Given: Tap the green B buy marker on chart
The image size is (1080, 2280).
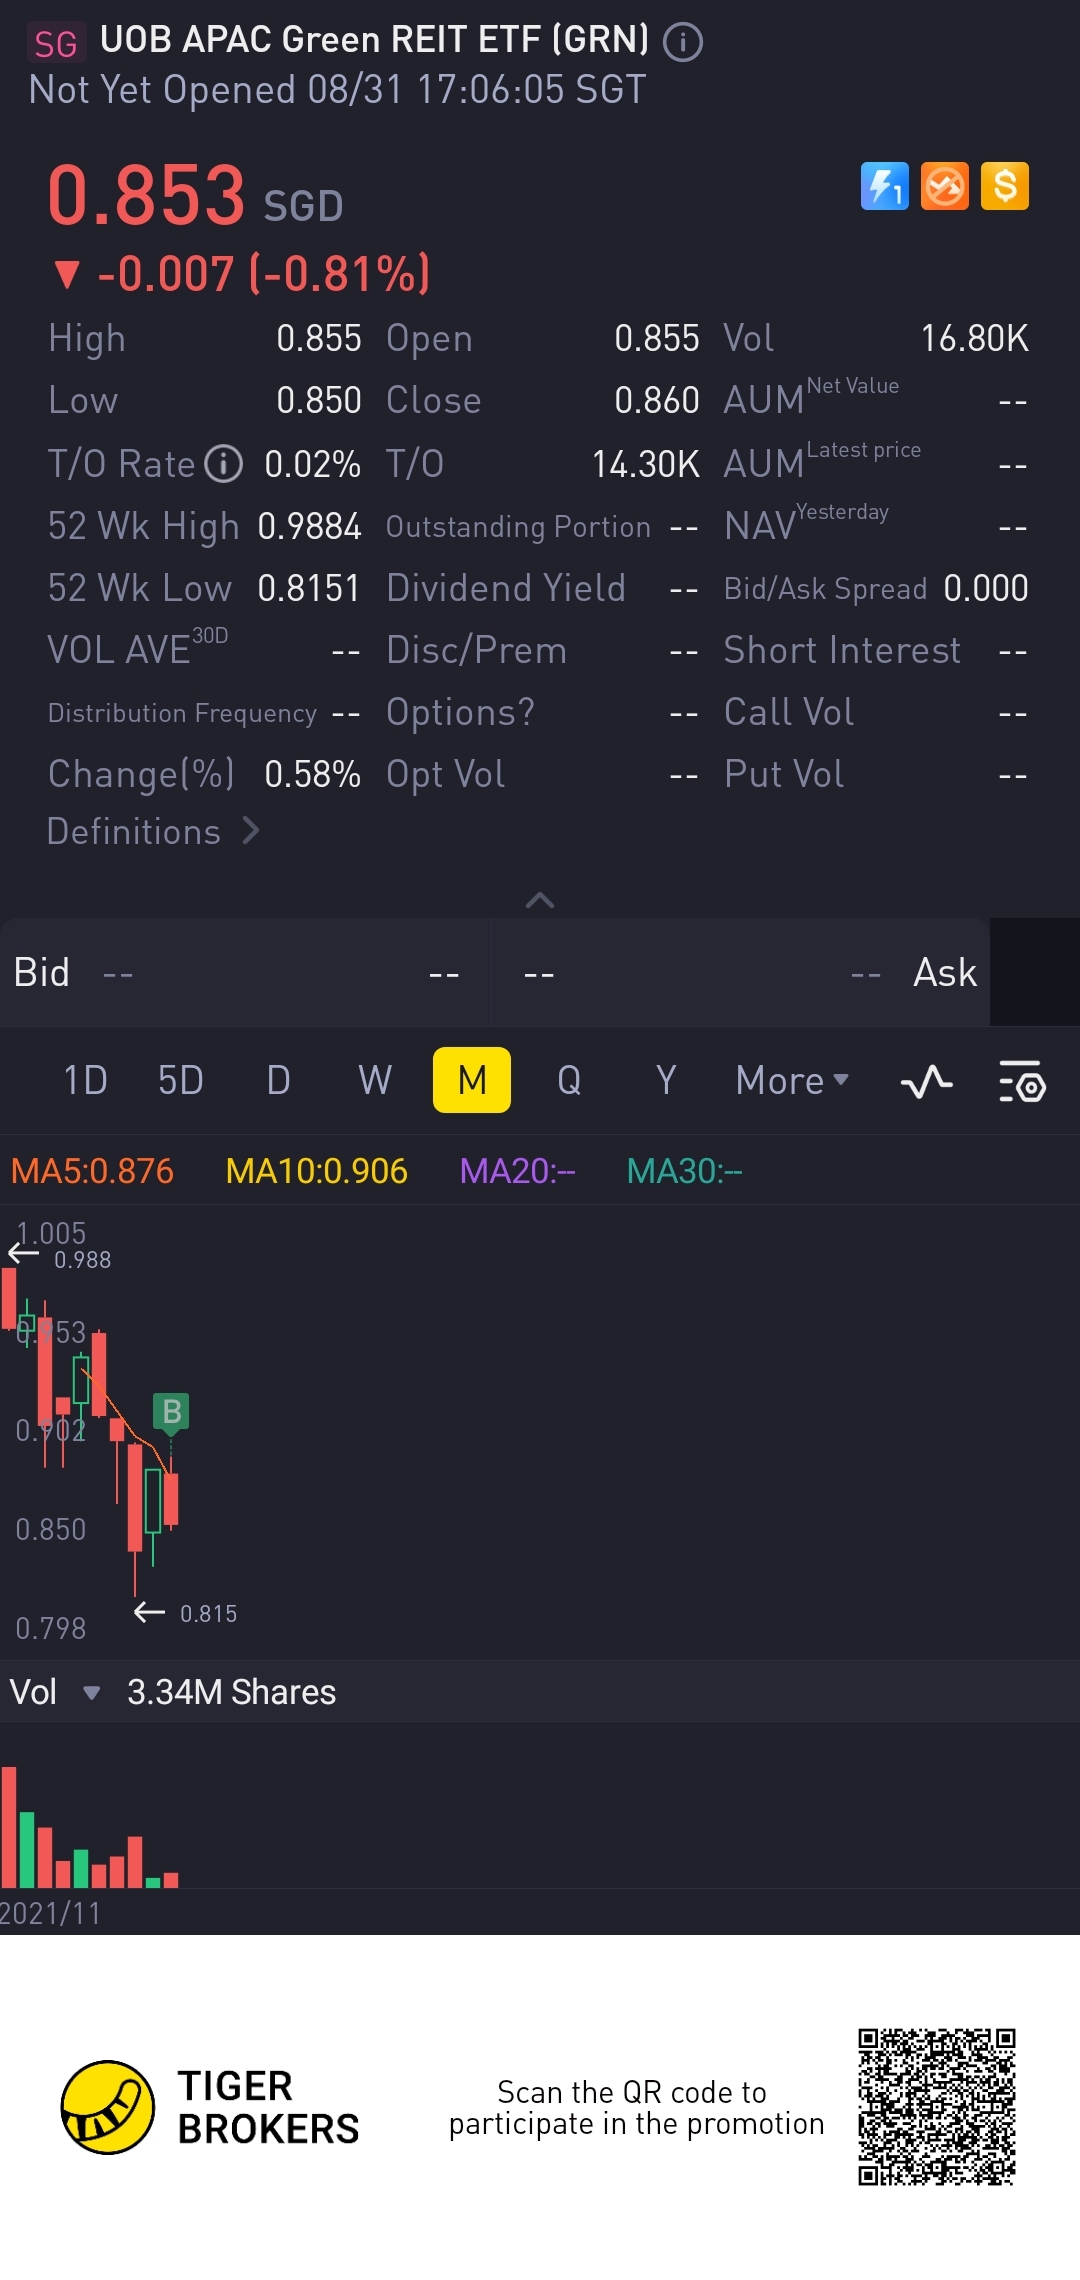Looking at the screenshot, I should click(x=171, y=1412).
